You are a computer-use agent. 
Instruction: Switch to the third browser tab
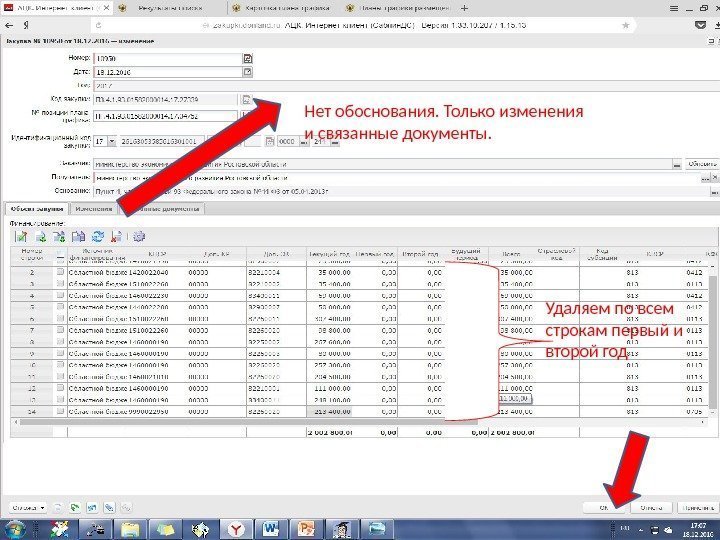pos(285,8)
